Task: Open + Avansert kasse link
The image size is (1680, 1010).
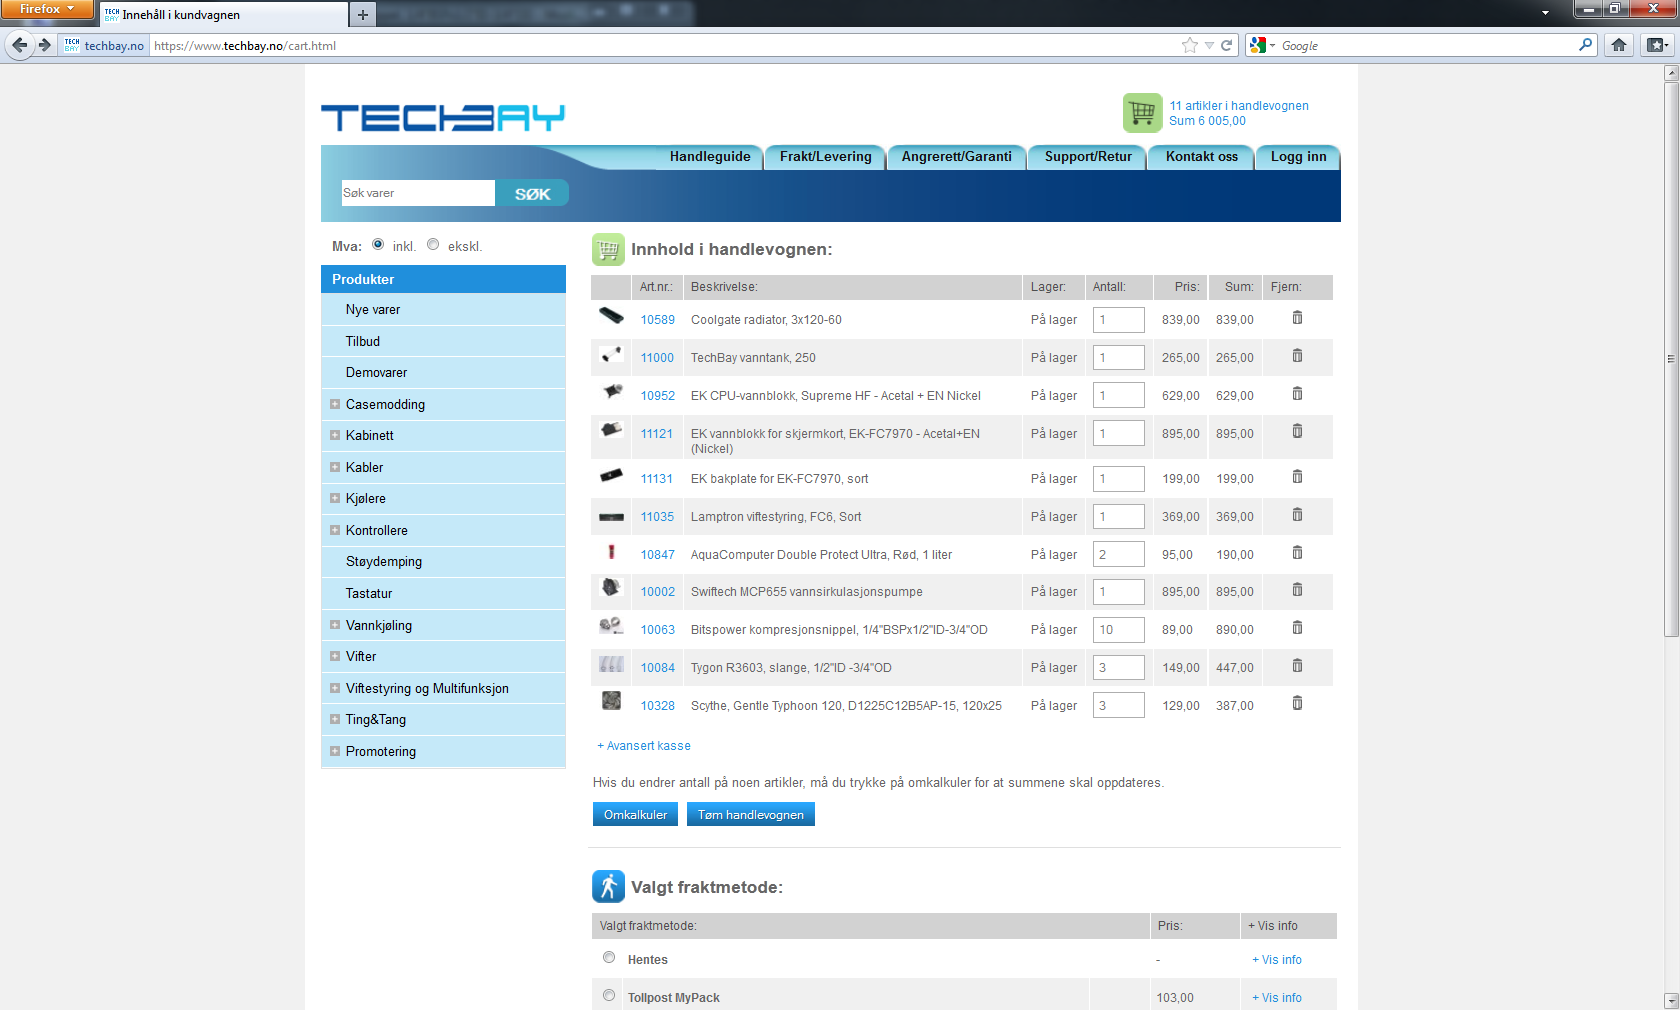Action: coord(644,746)
